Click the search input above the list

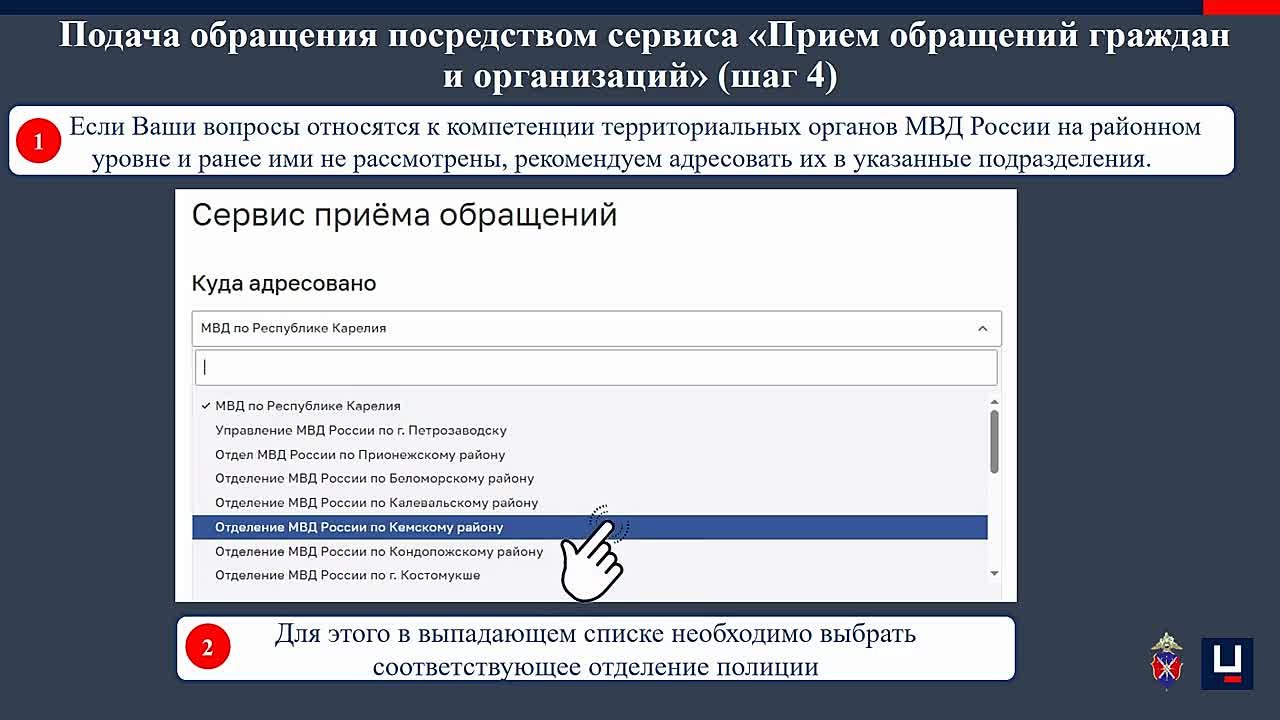click(x=595, y=367)
